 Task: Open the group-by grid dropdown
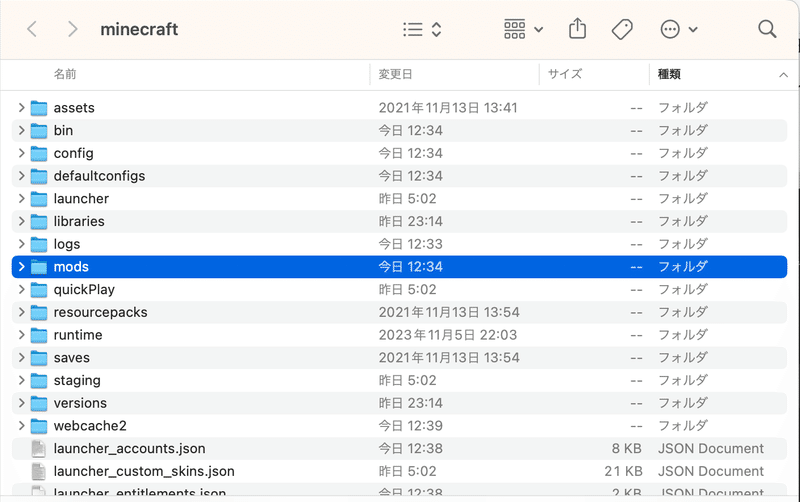[x=523, y=29]
